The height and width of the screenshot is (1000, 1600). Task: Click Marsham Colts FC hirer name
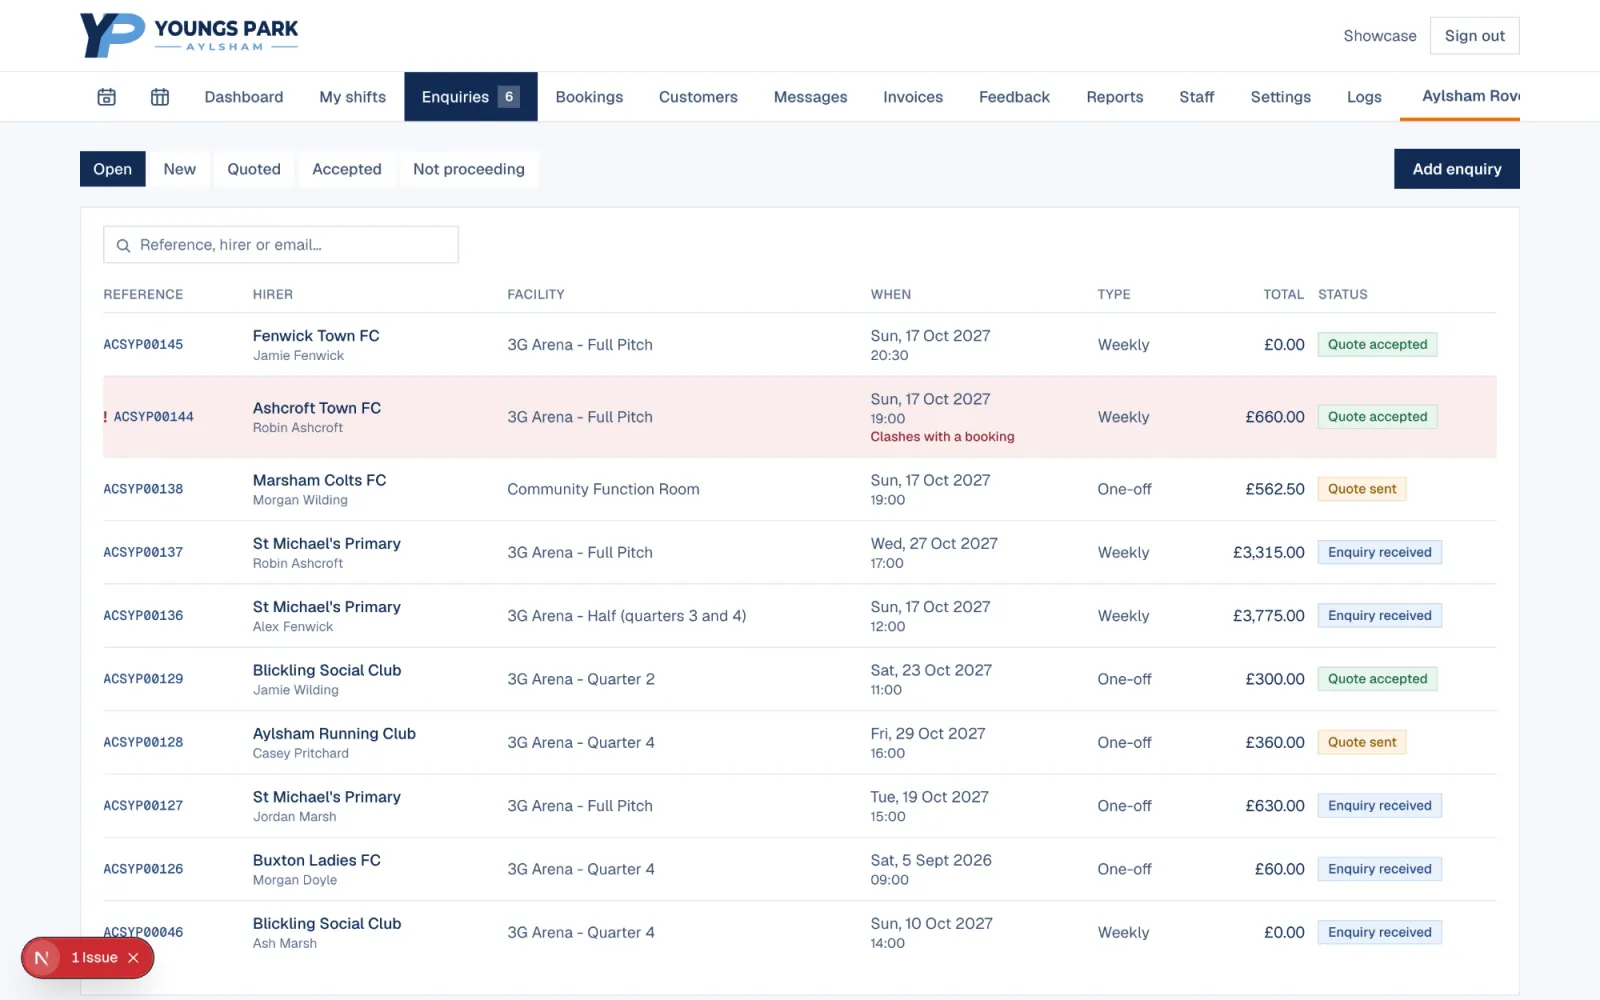tap(319, 480)
